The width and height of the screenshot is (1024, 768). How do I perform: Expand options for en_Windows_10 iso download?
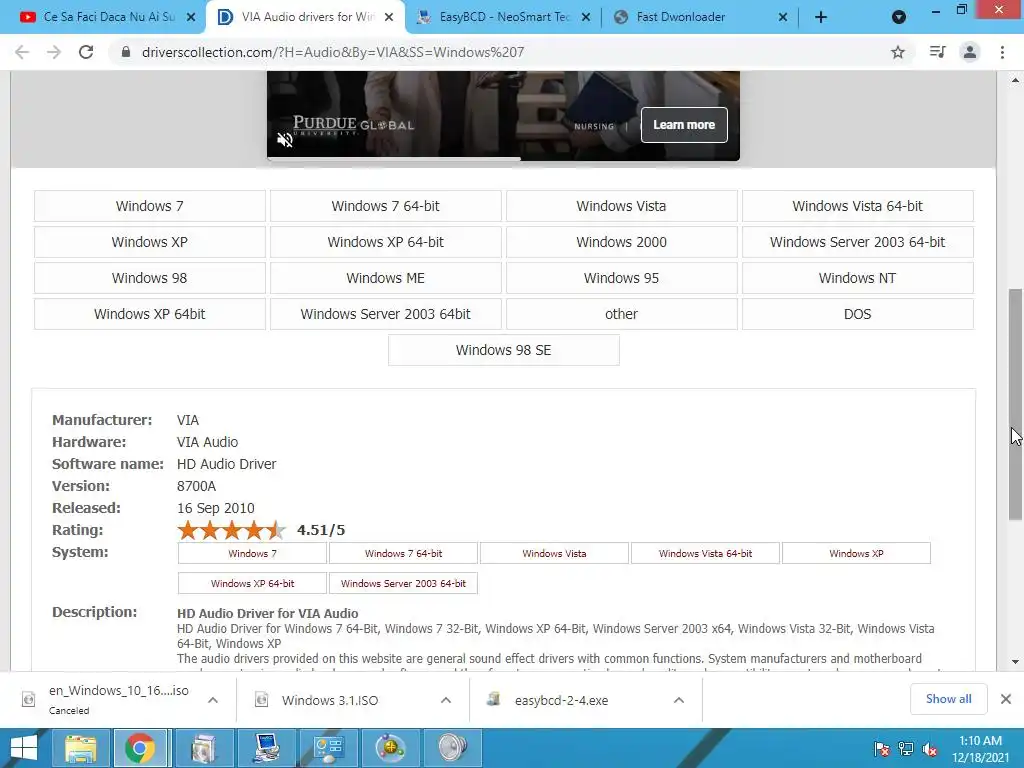point(213,699)
